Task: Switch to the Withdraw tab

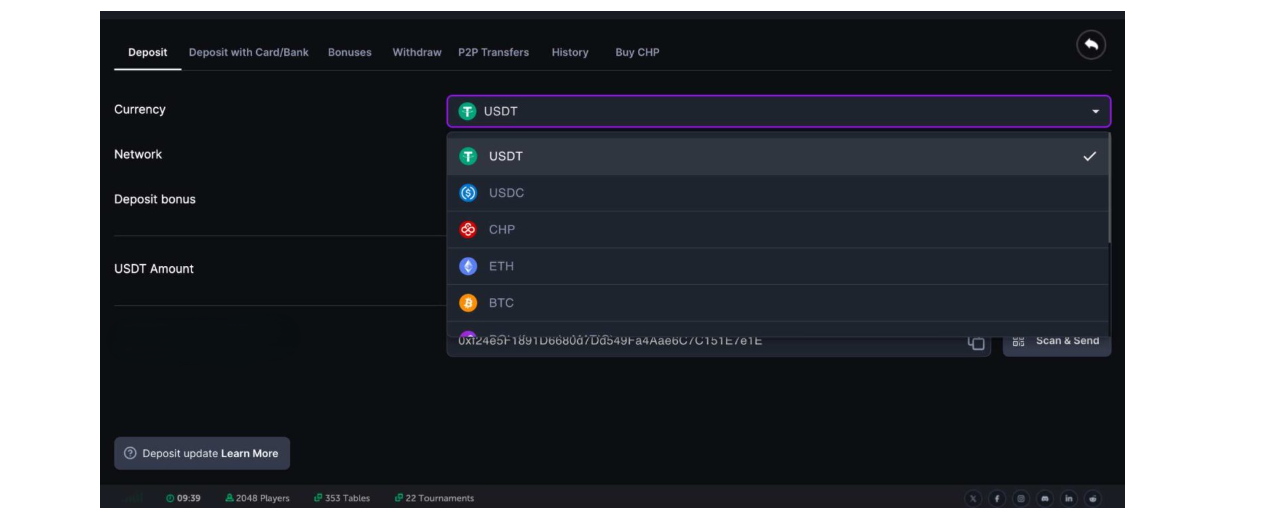Action: click(417, 52)
